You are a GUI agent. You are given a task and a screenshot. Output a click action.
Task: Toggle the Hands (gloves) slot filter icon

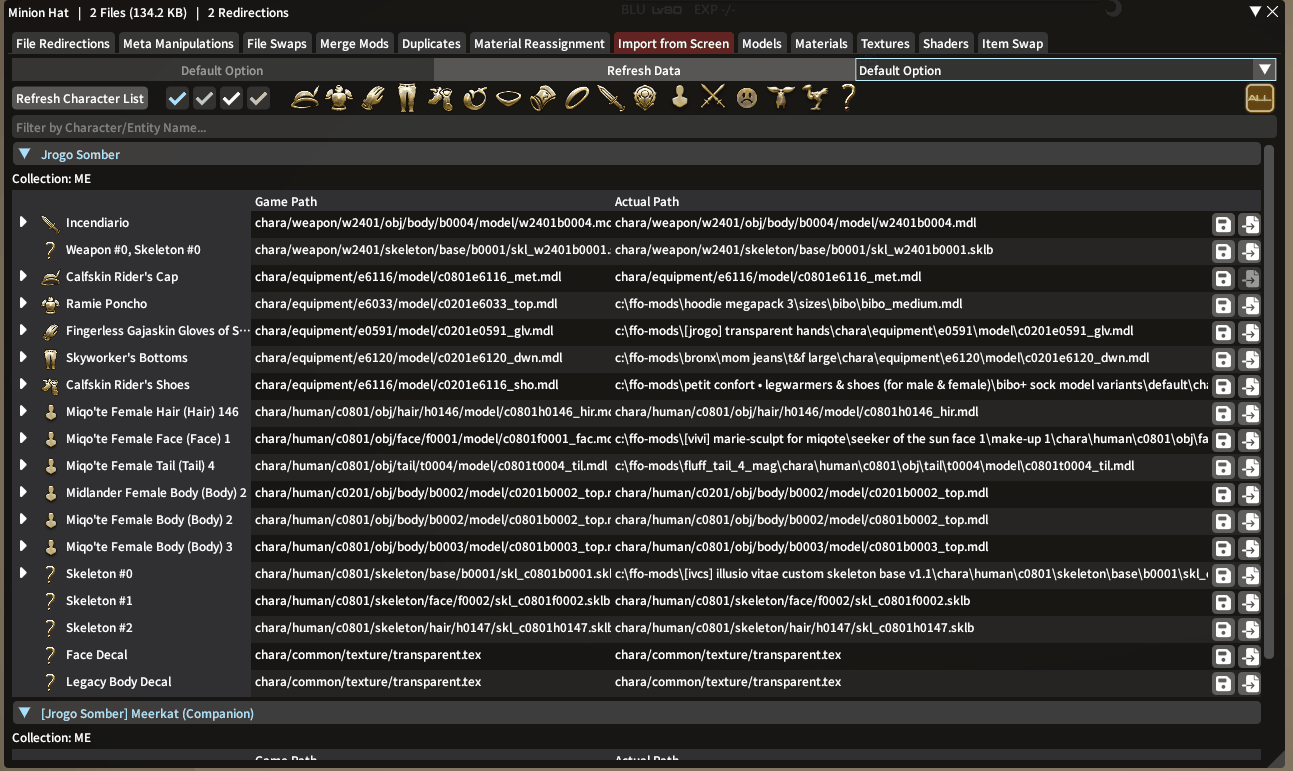tap(373, 98)
